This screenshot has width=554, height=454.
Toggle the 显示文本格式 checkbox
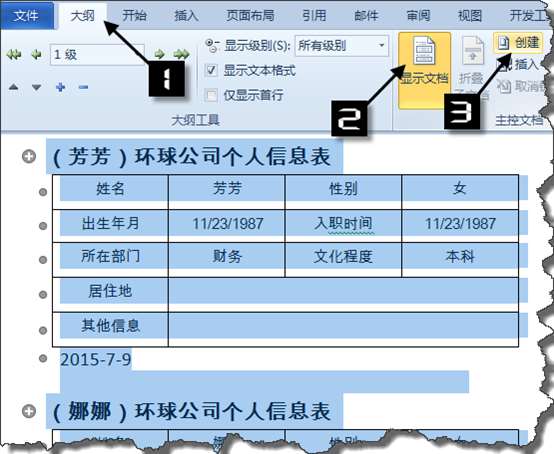click(x=211, y=70)
